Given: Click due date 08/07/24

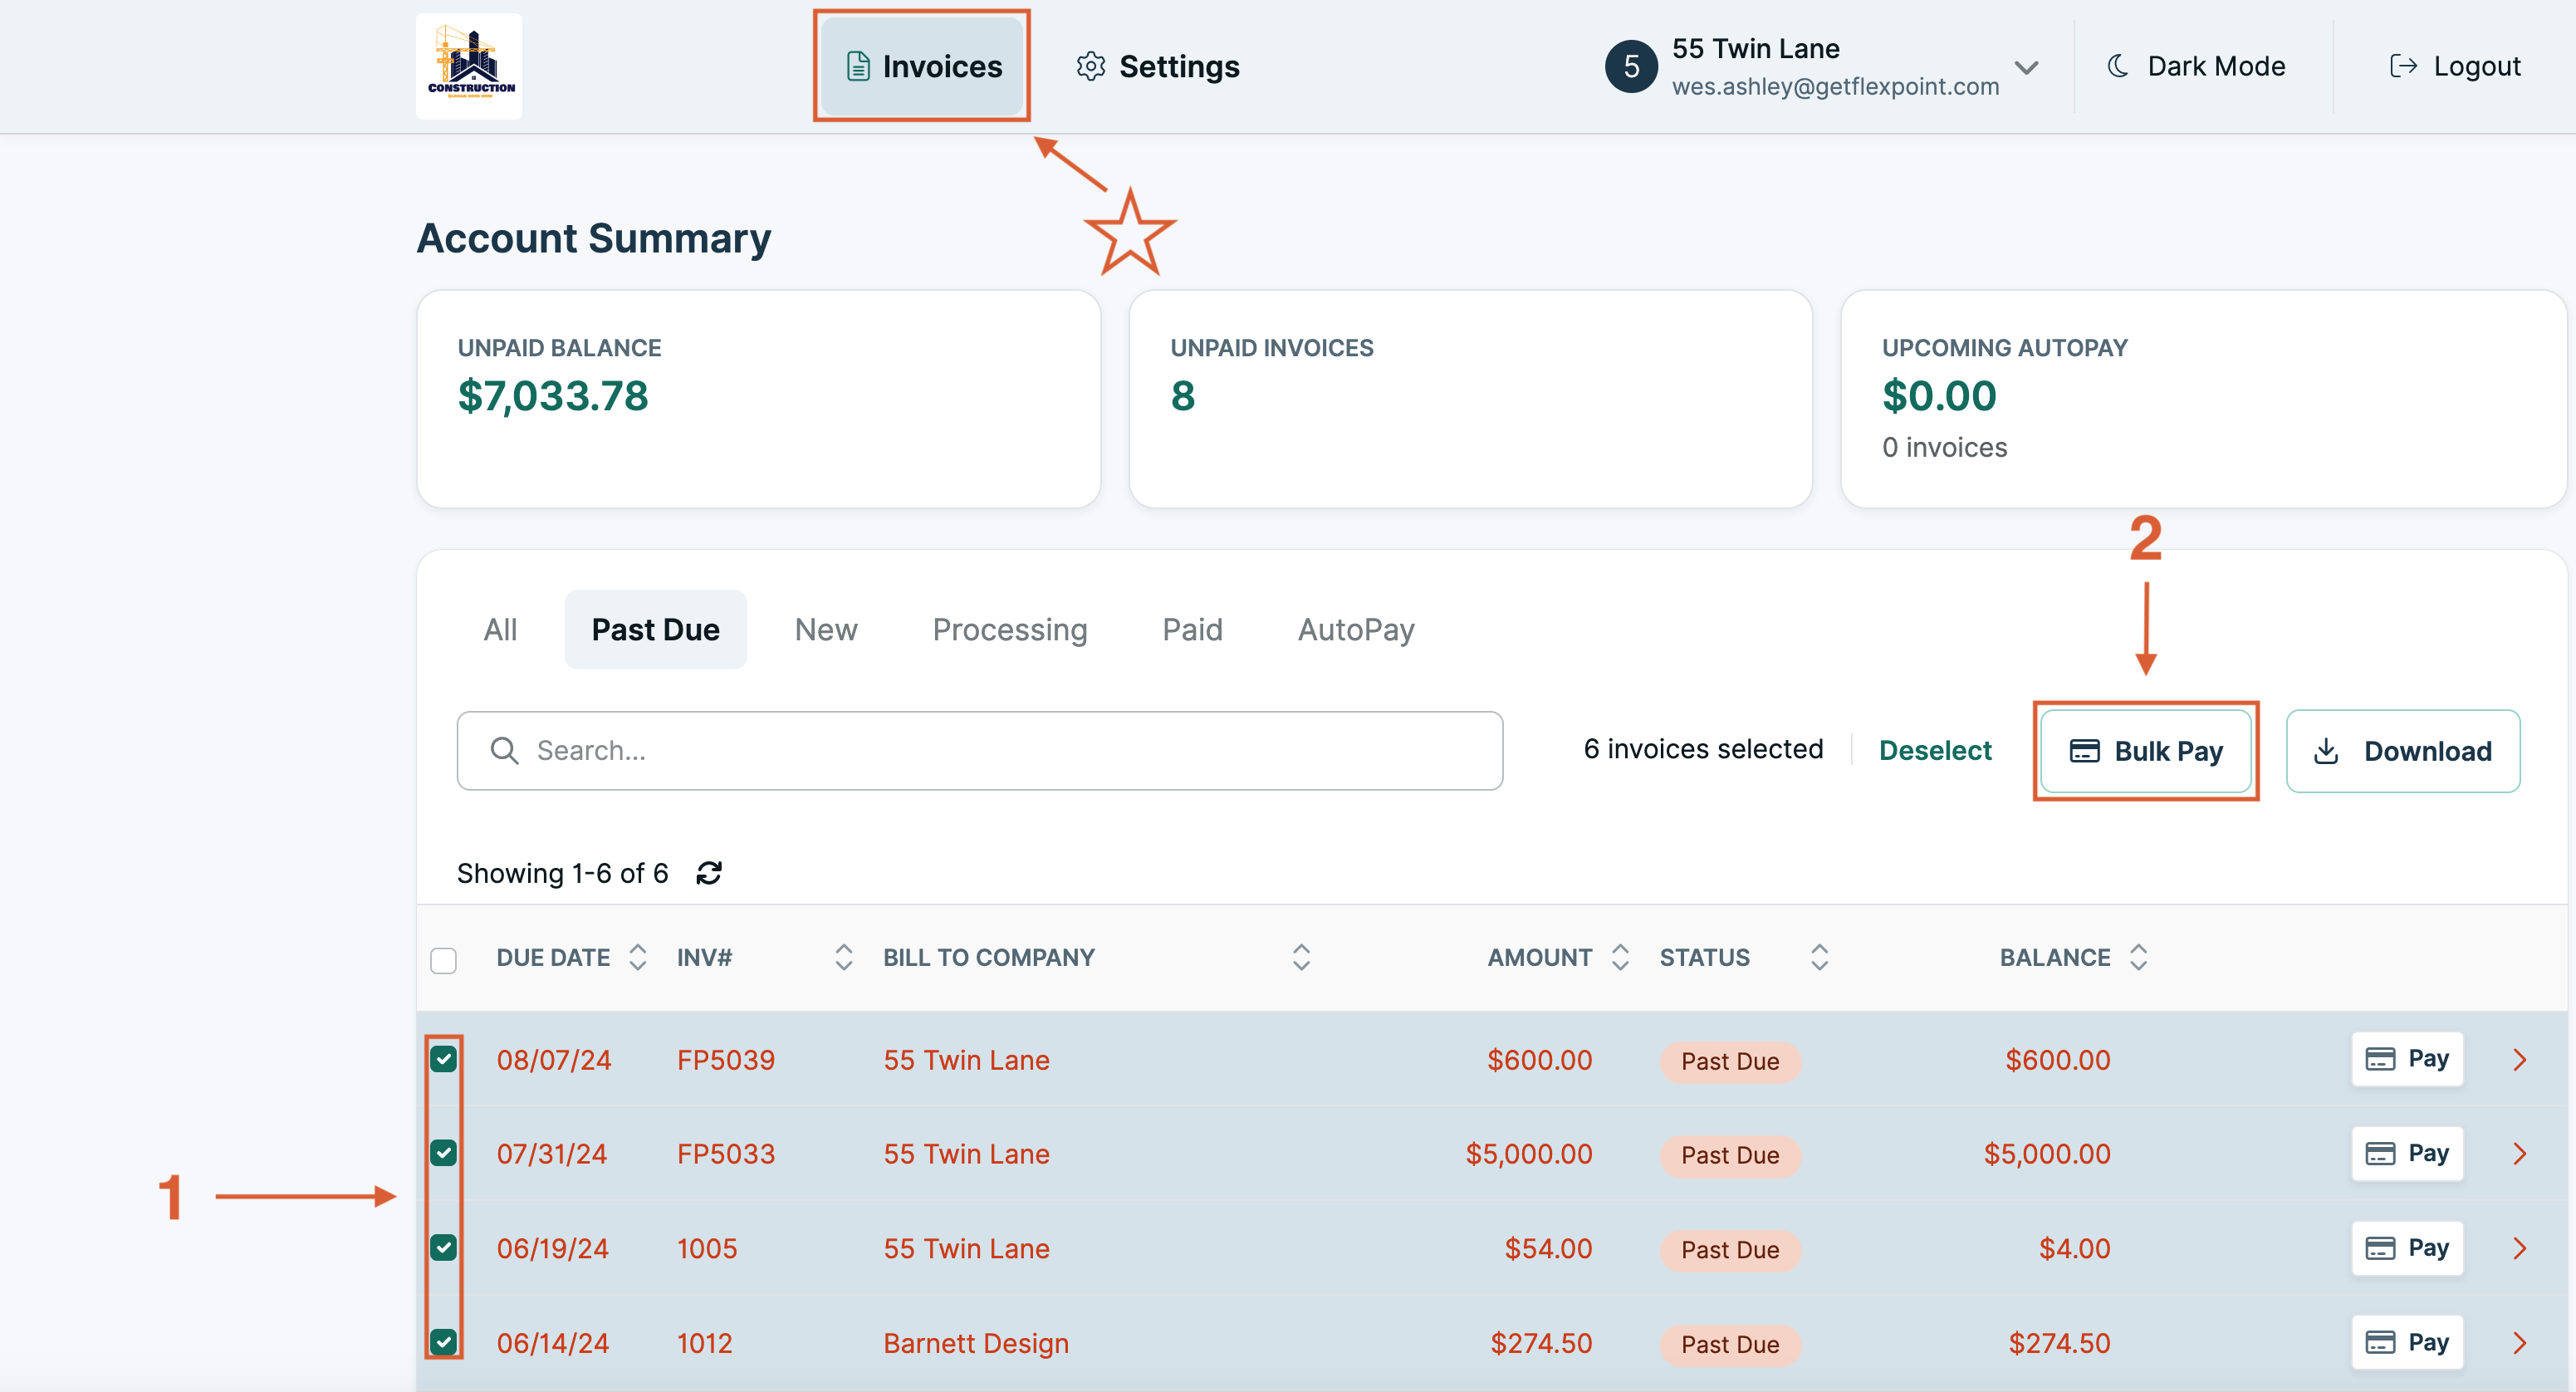Looking at the screenshot, I should (553, 1060).
